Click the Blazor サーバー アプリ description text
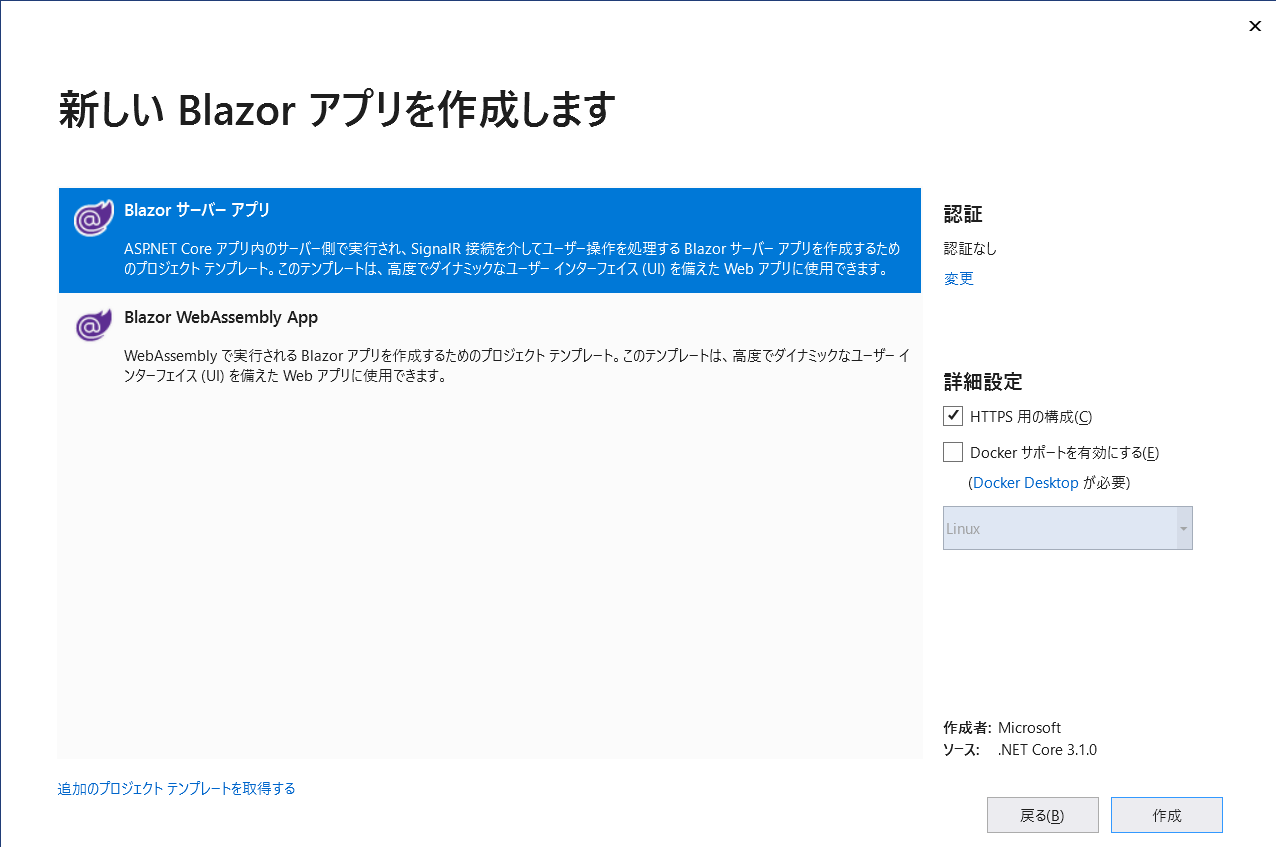Screen dimensions: 1276x847 coord(512,258)
